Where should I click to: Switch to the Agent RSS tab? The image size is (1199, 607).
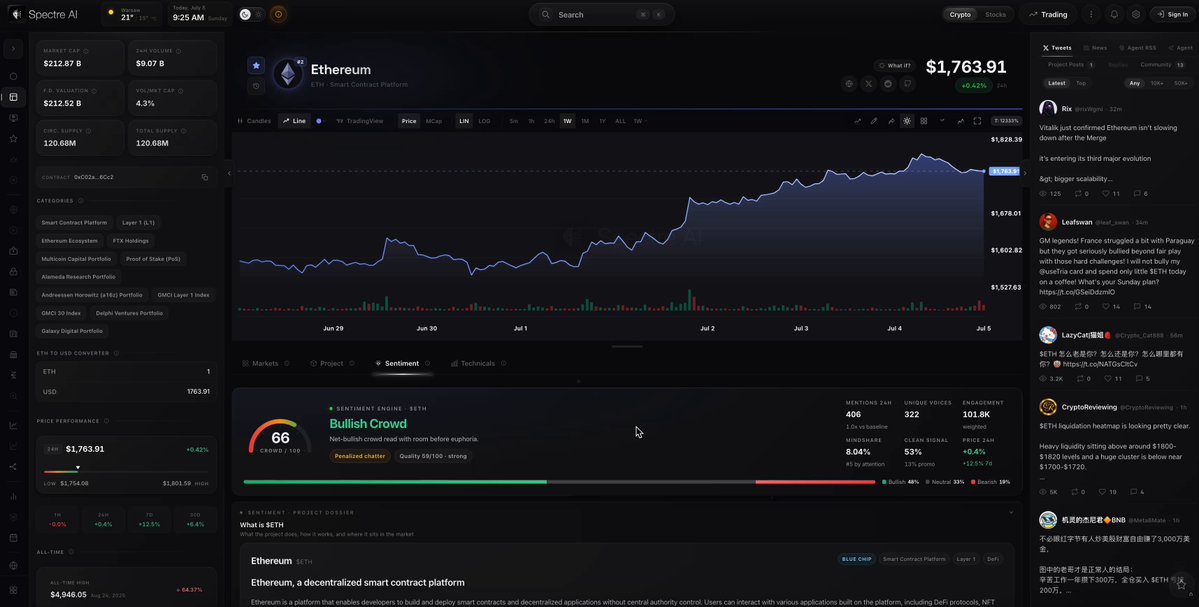[x=1138, y=47]
